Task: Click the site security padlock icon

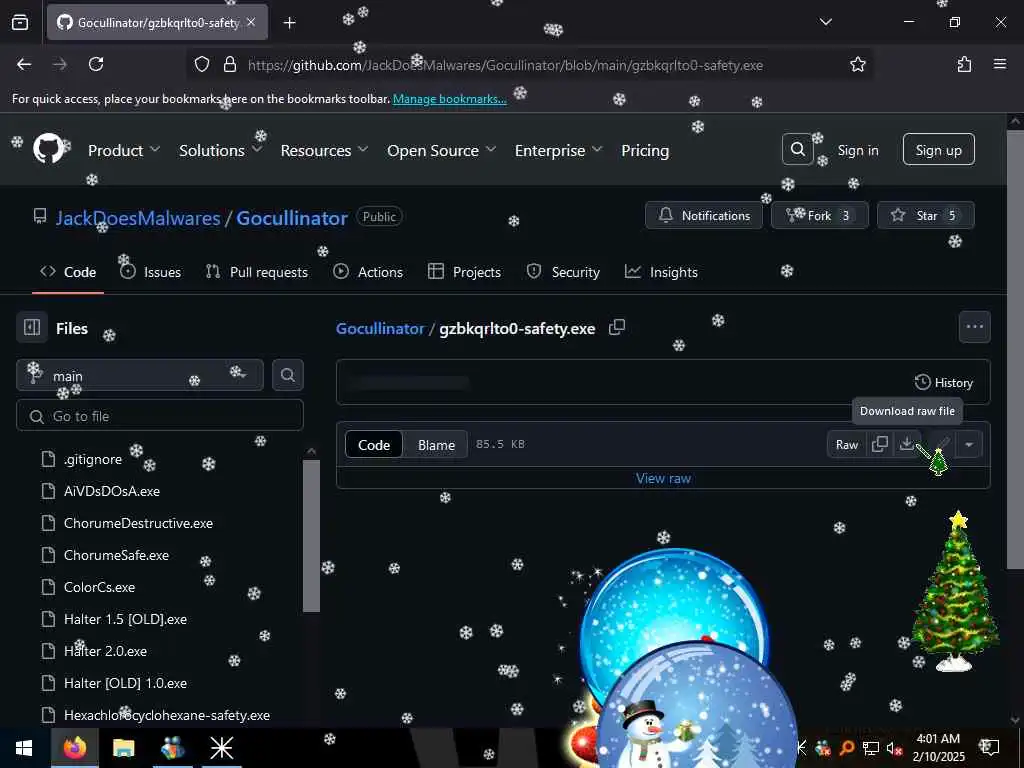Action: 229,64
